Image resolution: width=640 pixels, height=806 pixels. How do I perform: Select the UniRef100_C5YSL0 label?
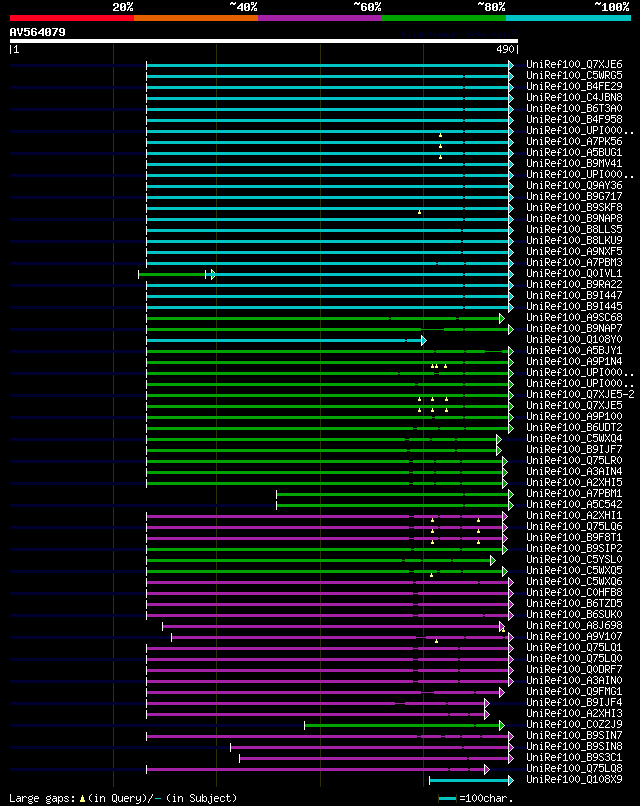pyautogui.click(x=574, y=559)
